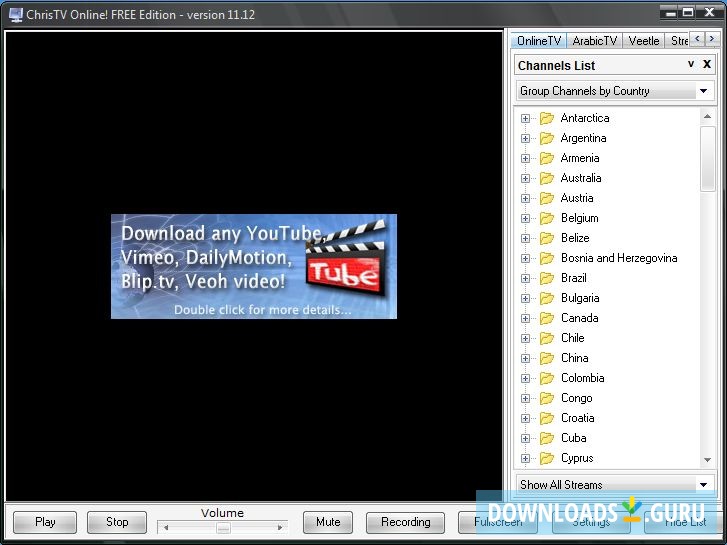Image resolution: width=727 pixels, height=545 pixels.
Task: Expand the Canada tree node
Action: (525, 318)
